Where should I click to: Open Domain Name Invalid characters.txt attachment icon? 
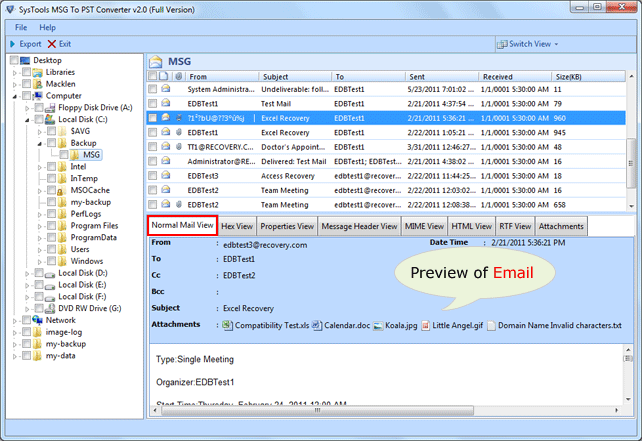point(491,326)
